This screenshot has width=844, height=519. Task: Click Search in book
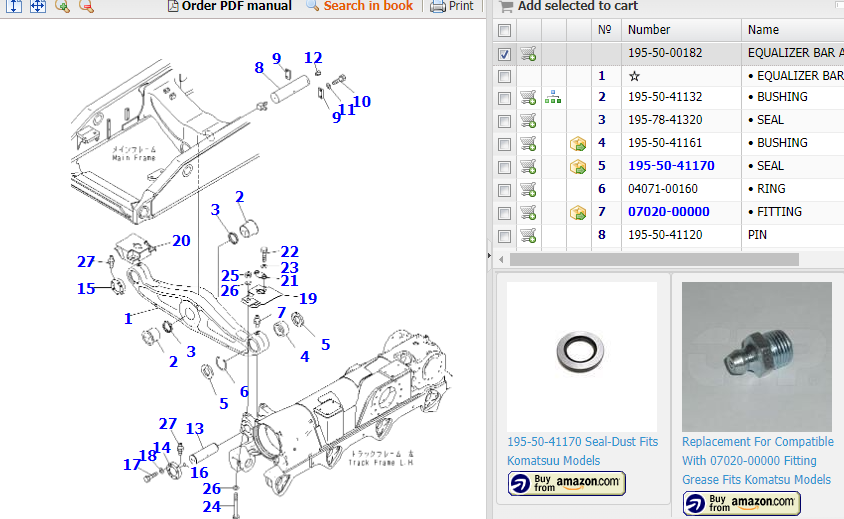(359, 6)
